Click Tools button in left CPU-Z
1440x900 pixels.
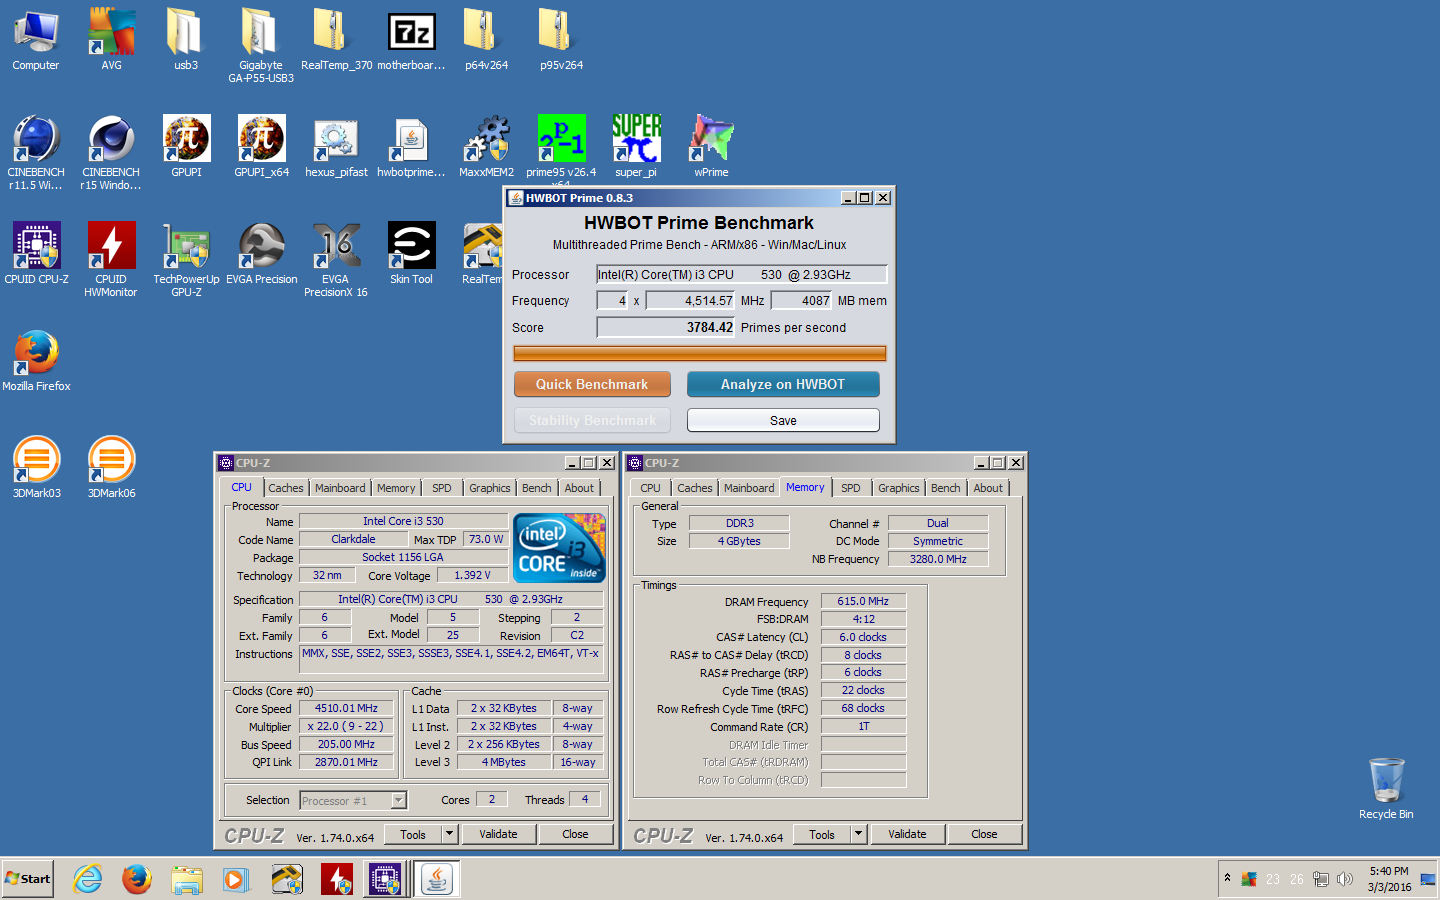(413, 834)
